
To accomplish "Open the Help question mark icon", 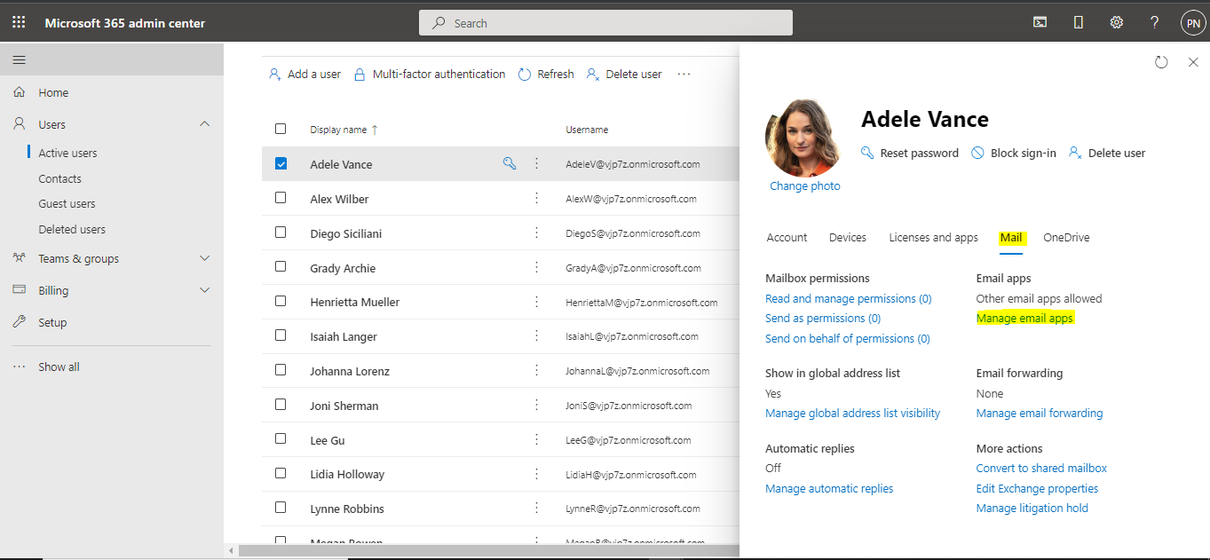I will click(1154, 22).
